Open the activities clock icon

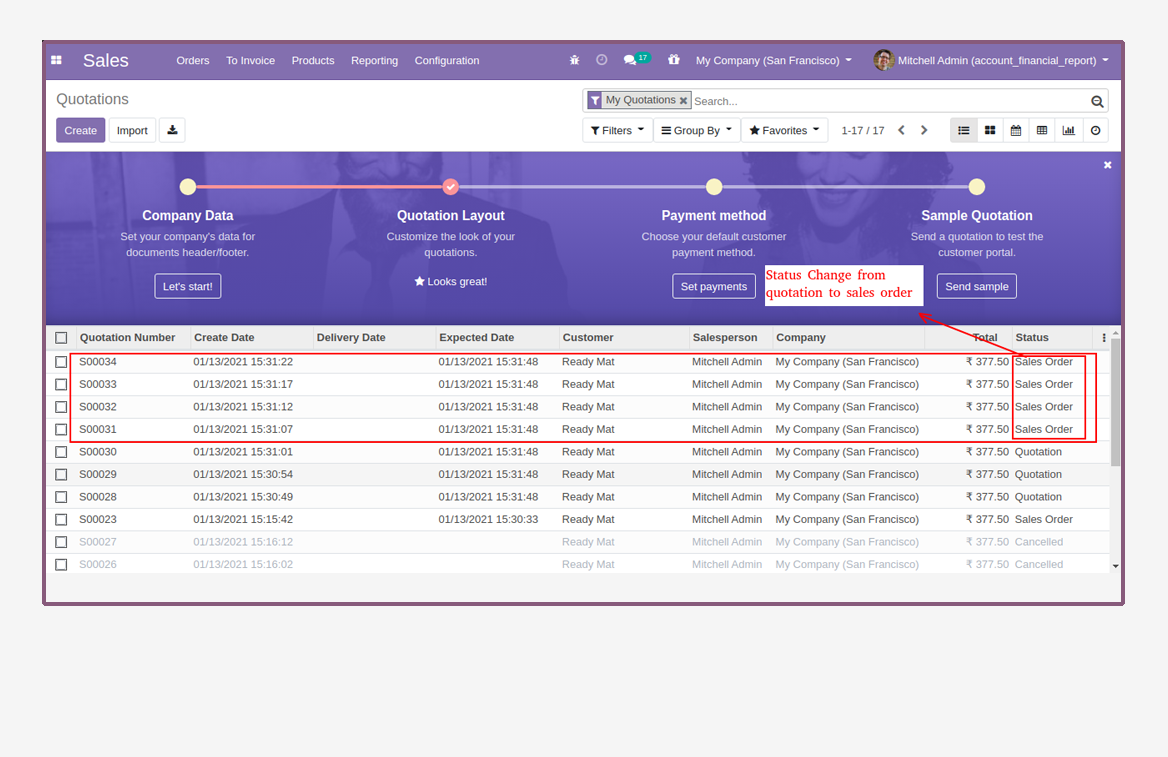(602, 60)
